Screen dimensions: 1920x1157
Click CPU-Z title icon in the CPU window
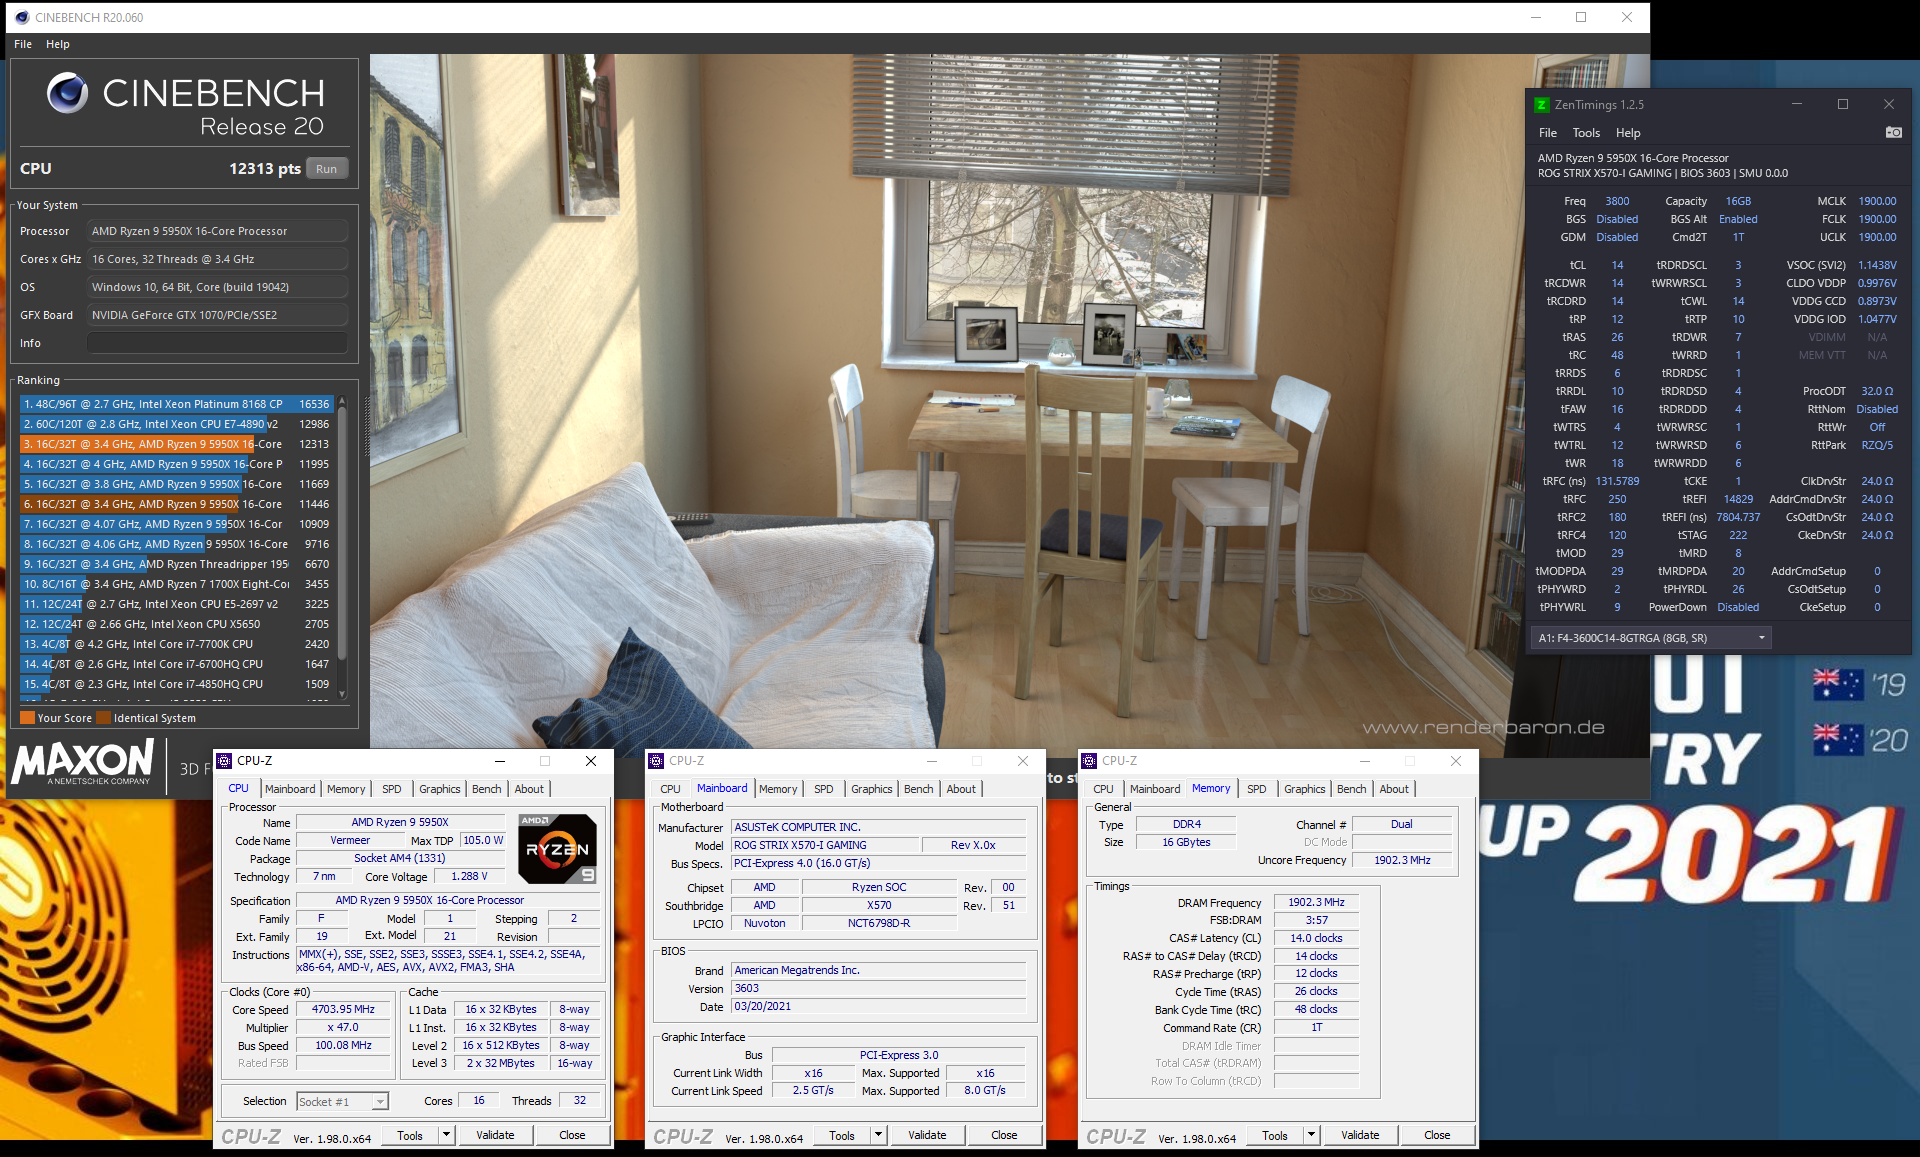[x=225, y=761]
